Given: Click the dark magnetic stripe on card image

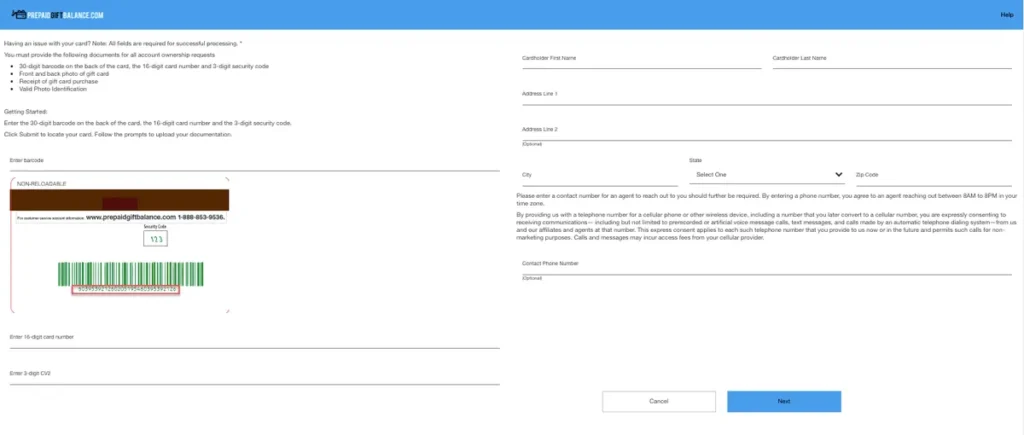Looking at the screenshot, I should [x=122, y=199].
